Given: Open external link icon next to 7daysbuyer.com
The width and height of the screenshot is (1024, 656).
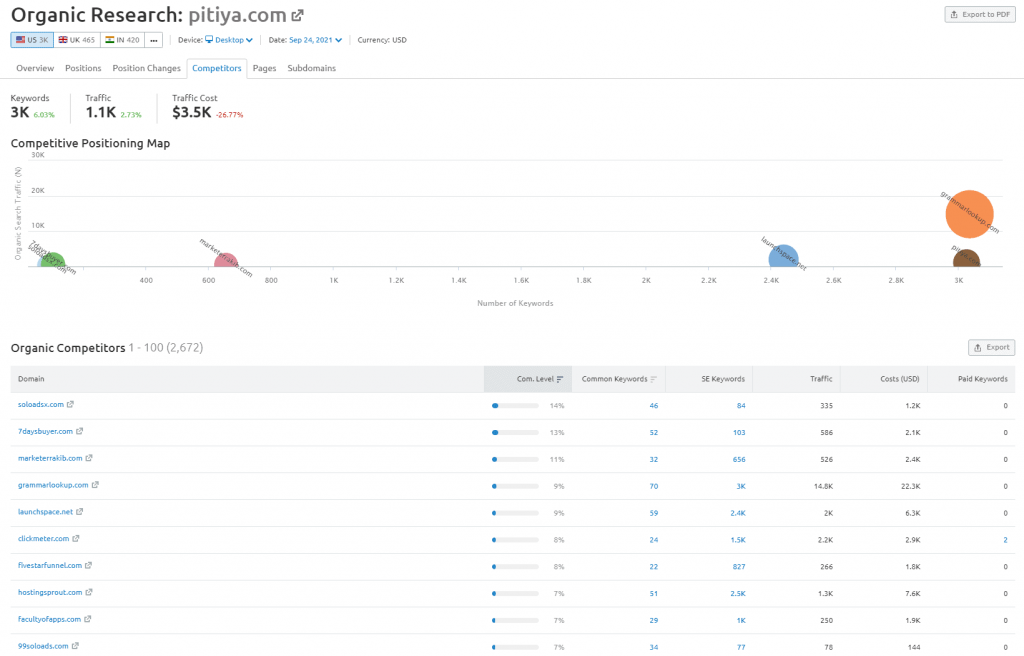Looking at the screenshot, I should [80, 431].
